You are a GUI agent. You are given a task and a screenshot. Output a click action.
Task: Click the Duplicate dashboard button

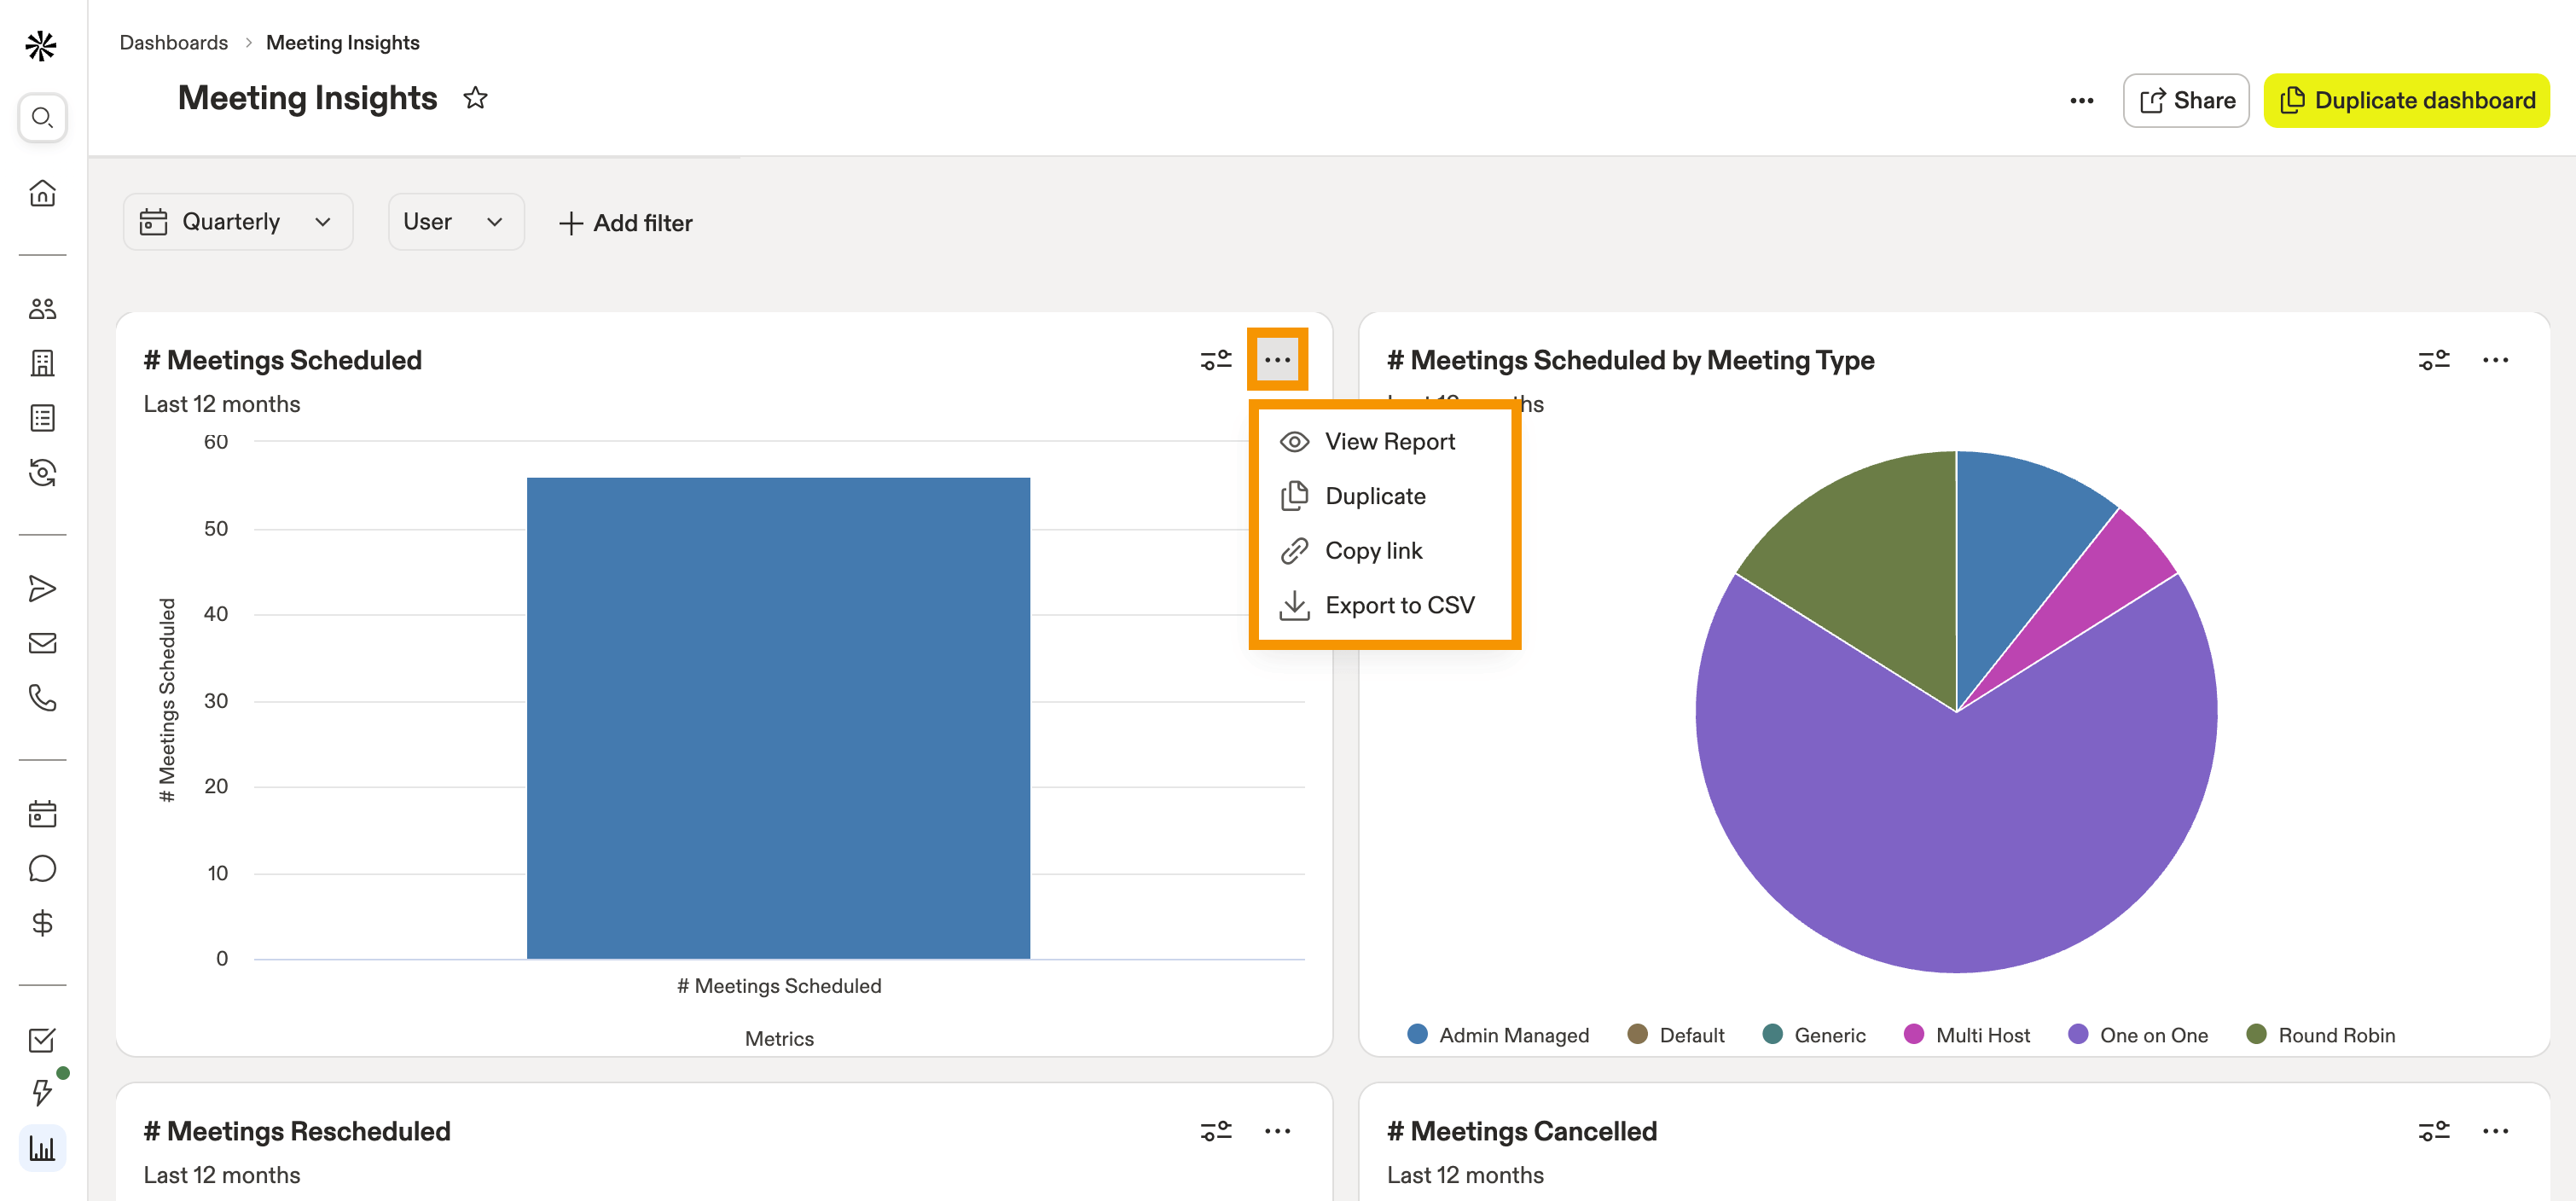[x=2406, y=100]
